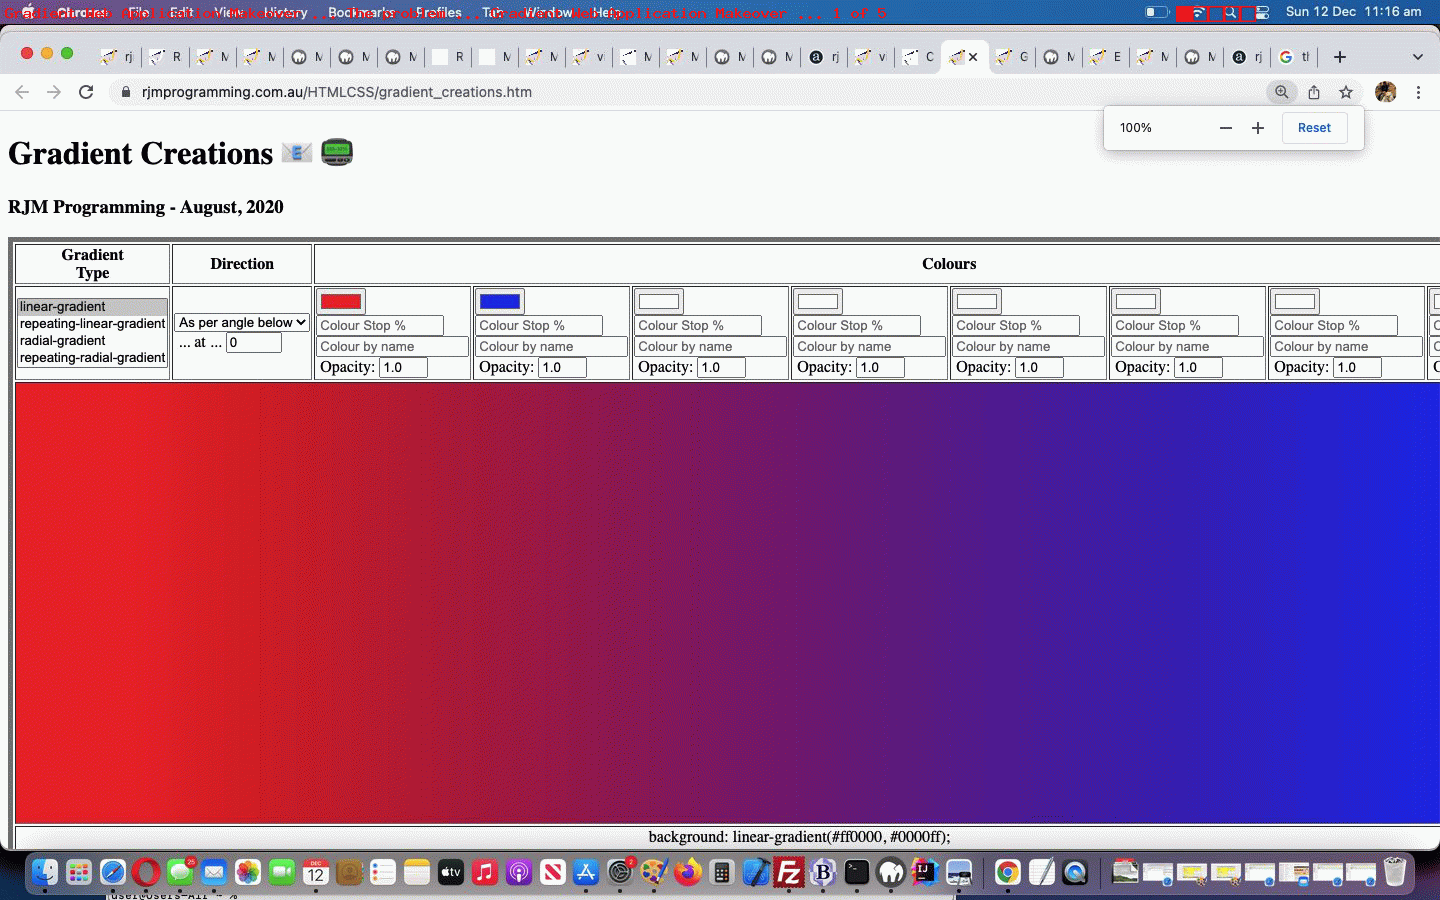The width and height of the screenshot is (1440, 900).
Task: Increase zoom with the plus button
Action: [1258, 128]
